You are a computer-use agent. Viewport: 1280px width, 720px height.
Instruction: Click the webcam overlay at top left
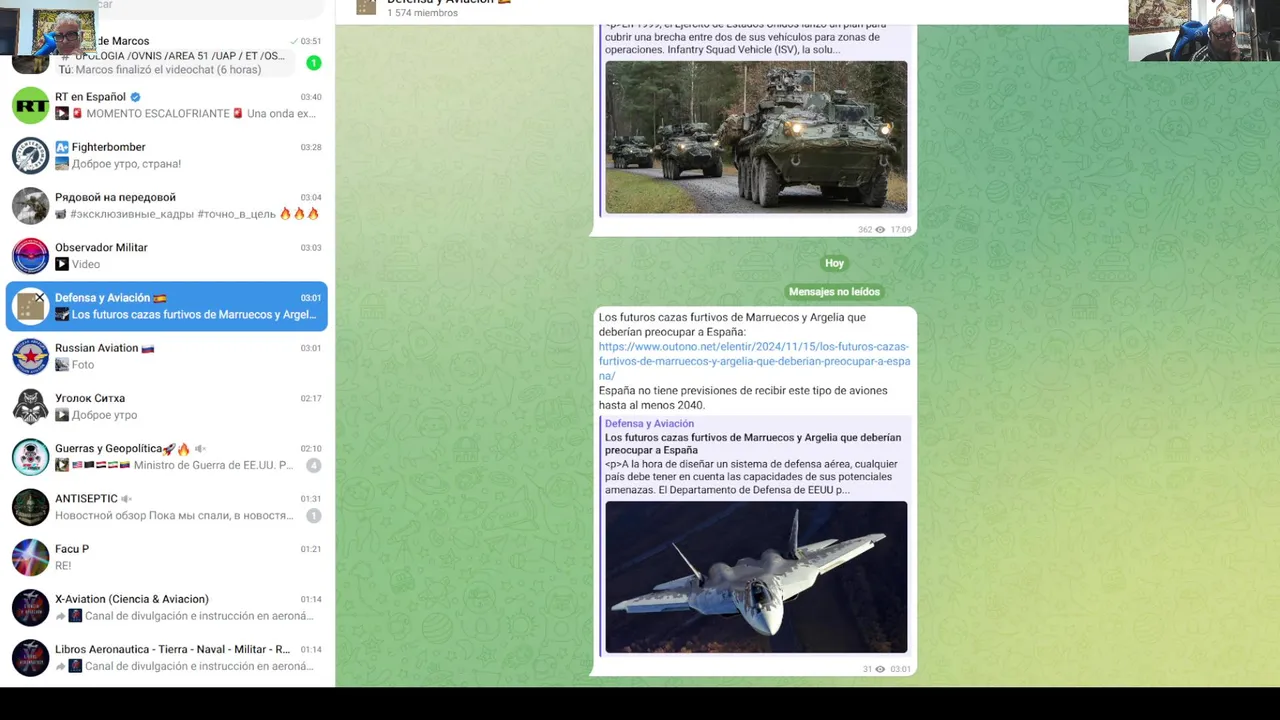tap(48, 28)
